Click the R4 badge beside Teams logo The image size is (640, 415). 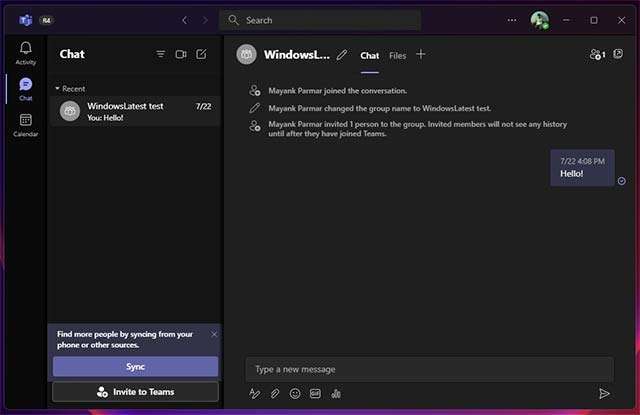coord(46,20)
